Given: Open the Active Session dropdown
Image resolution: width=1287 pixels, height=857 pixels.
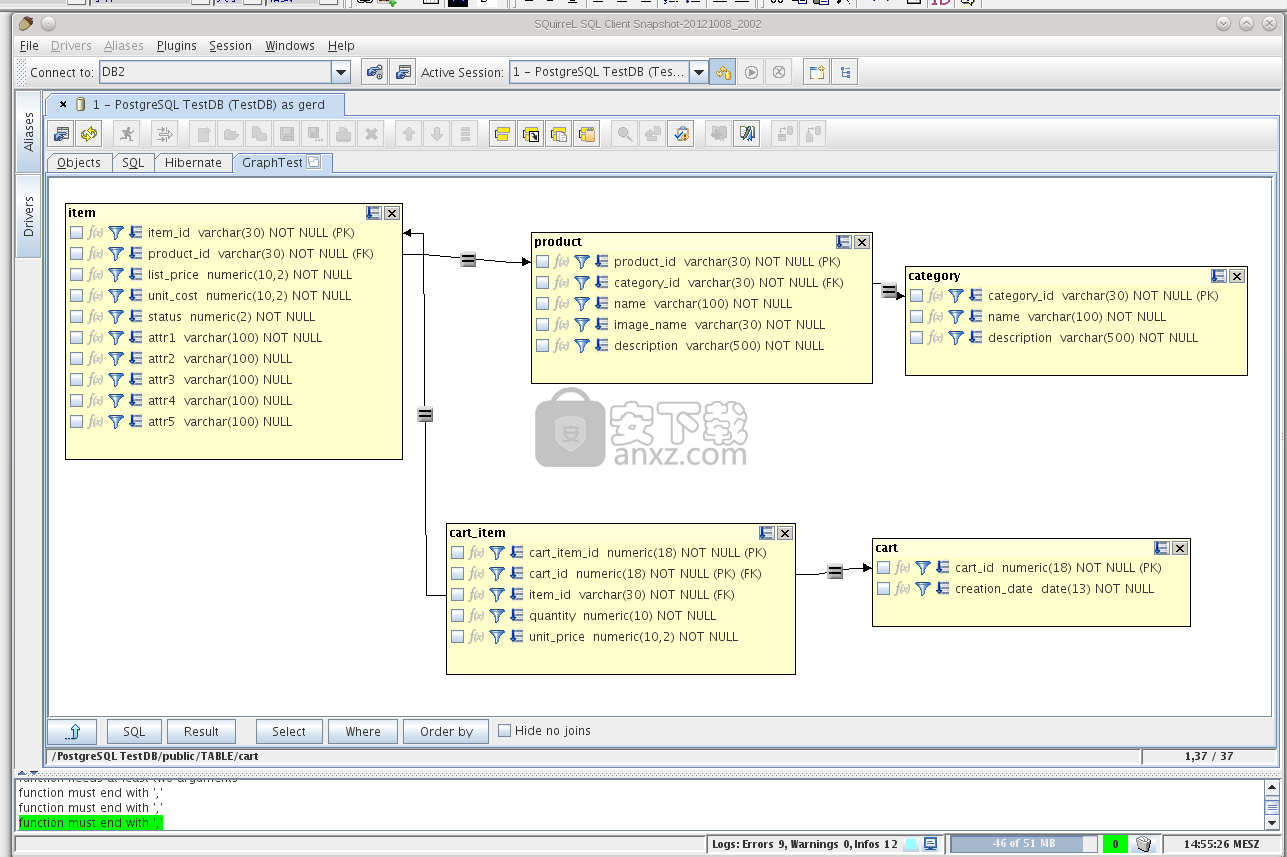Looking at the screenshot, I should 698,72.
